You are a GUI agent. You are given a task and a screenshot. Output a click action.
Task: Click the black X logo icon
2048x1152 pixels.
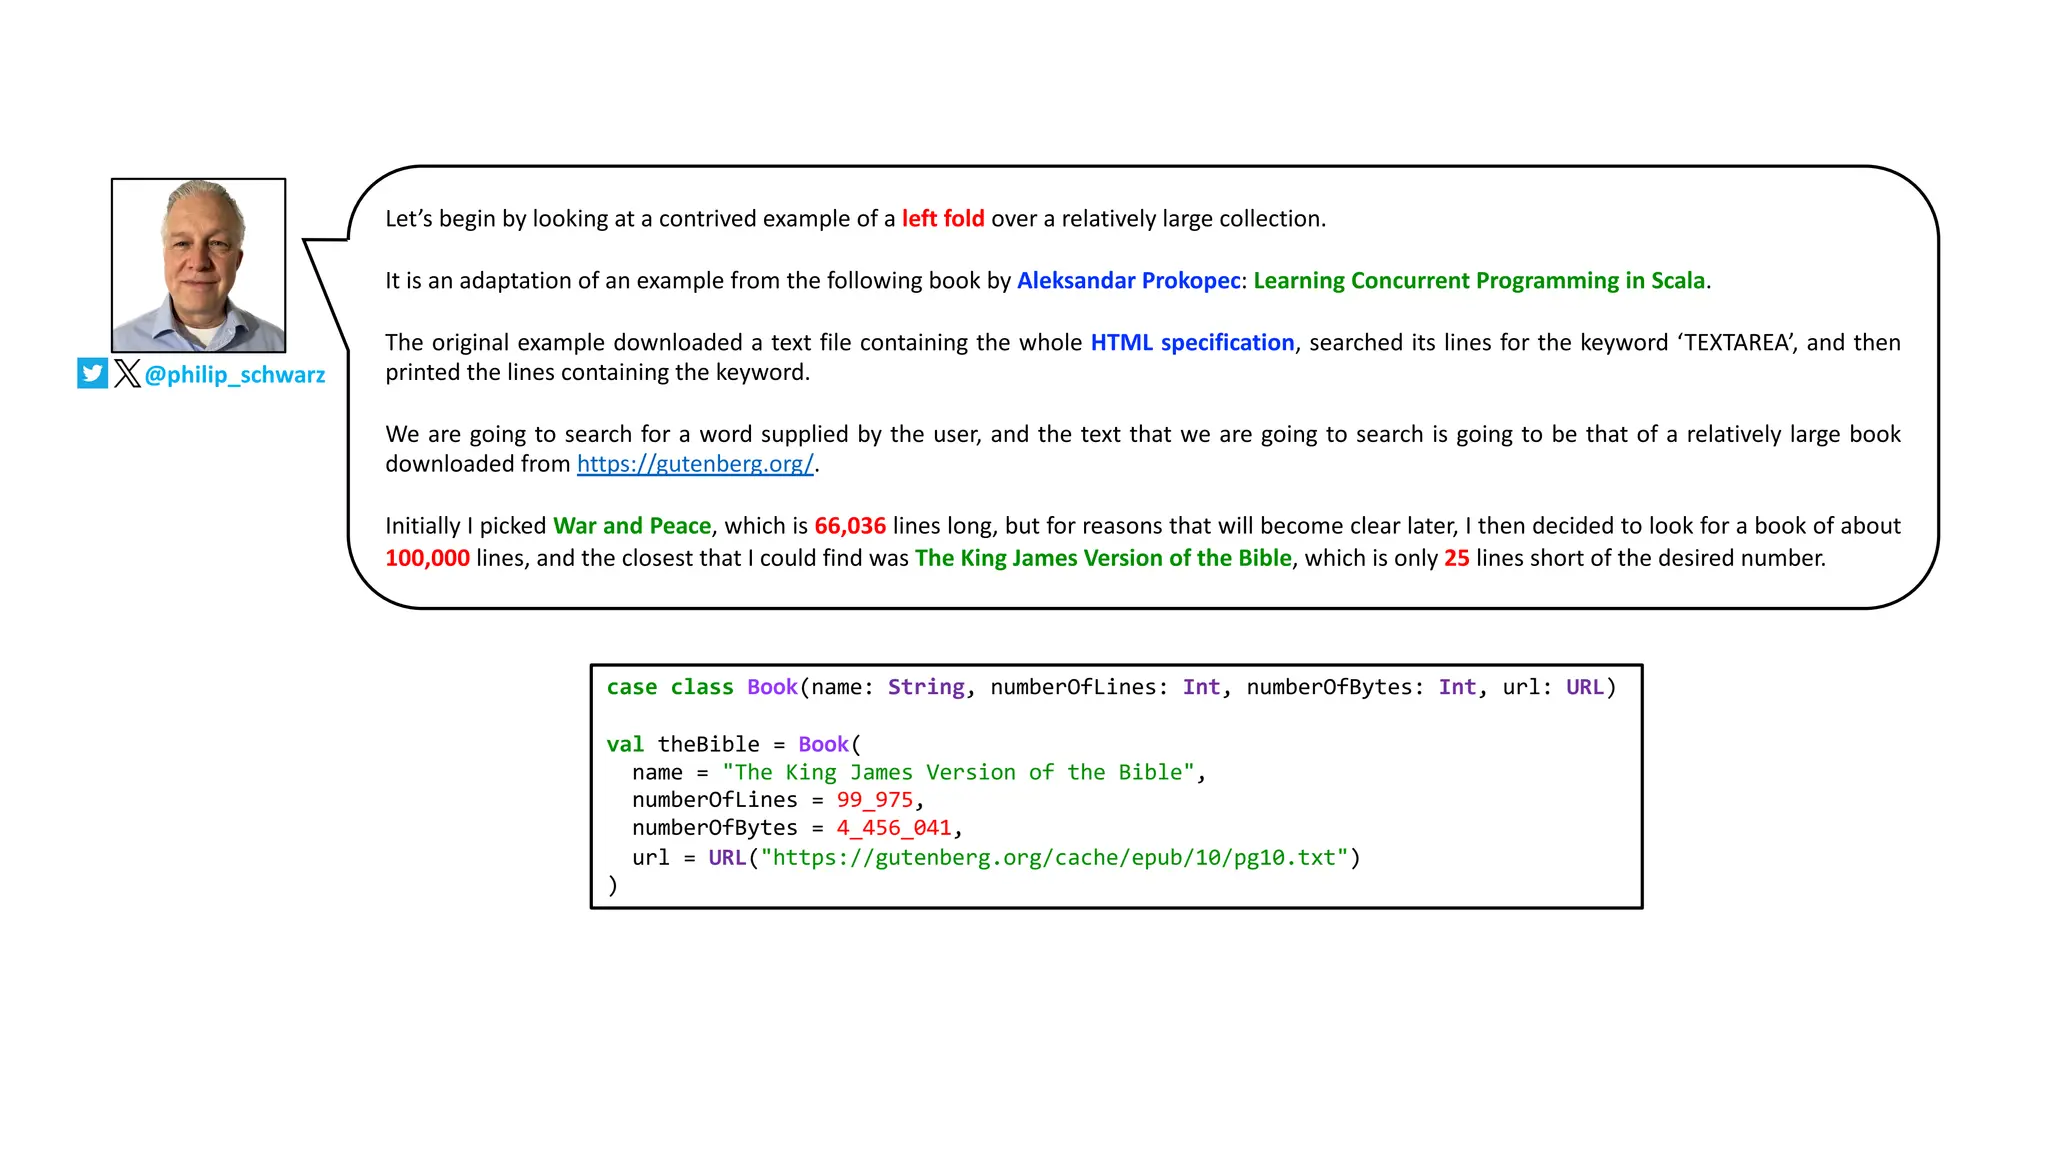tap(127, 373)
